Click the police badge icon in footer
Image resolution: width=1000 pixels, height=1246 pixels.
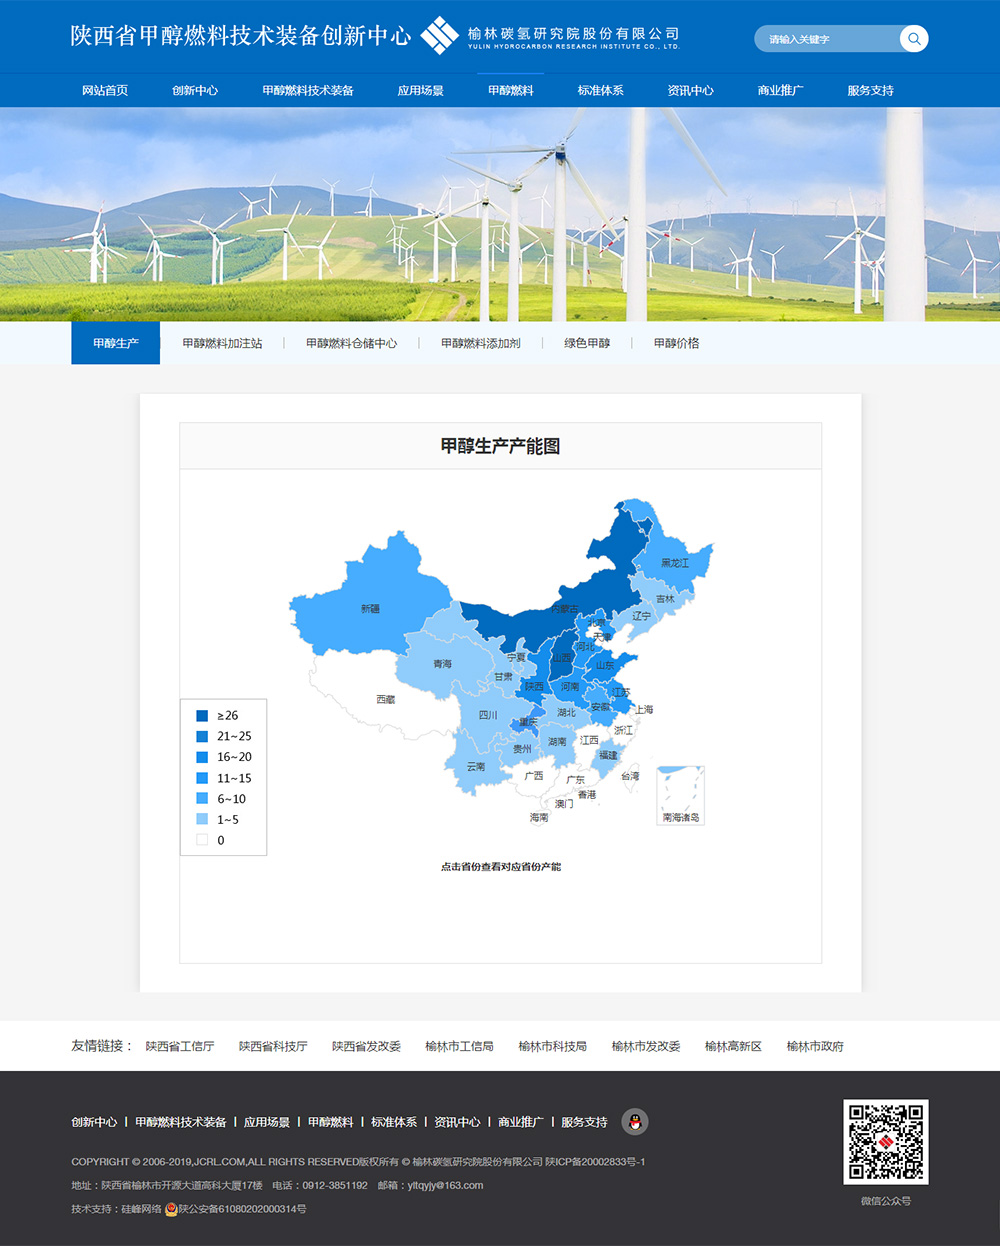pyautogui.click(x=171, y=1209)
